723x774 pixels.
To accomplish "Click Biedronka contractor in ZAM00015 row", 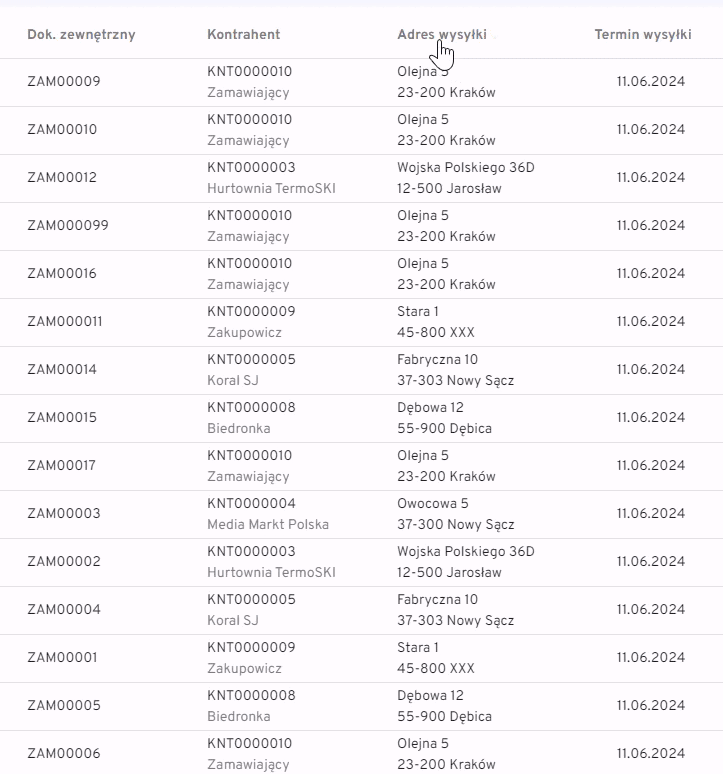I will click(x=239, y=429).
